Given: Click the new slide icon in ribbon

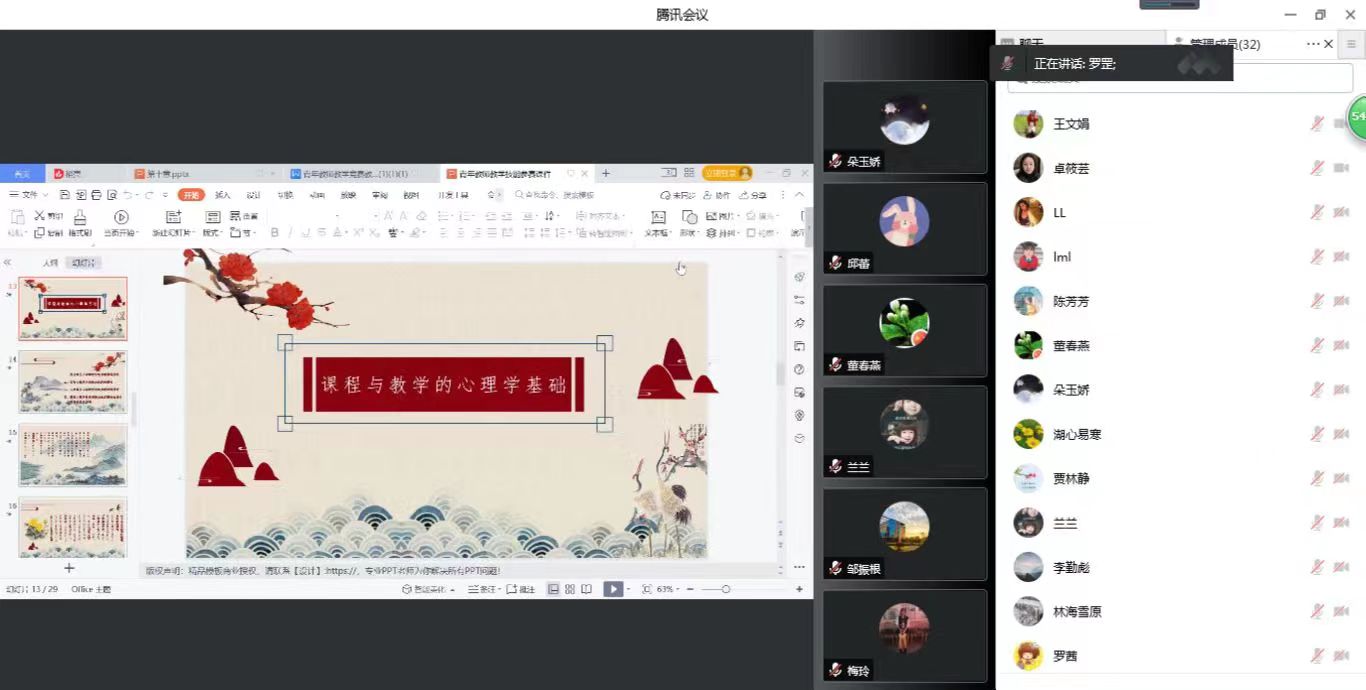Looking at the screenshot, I should (x=173, y=218).
